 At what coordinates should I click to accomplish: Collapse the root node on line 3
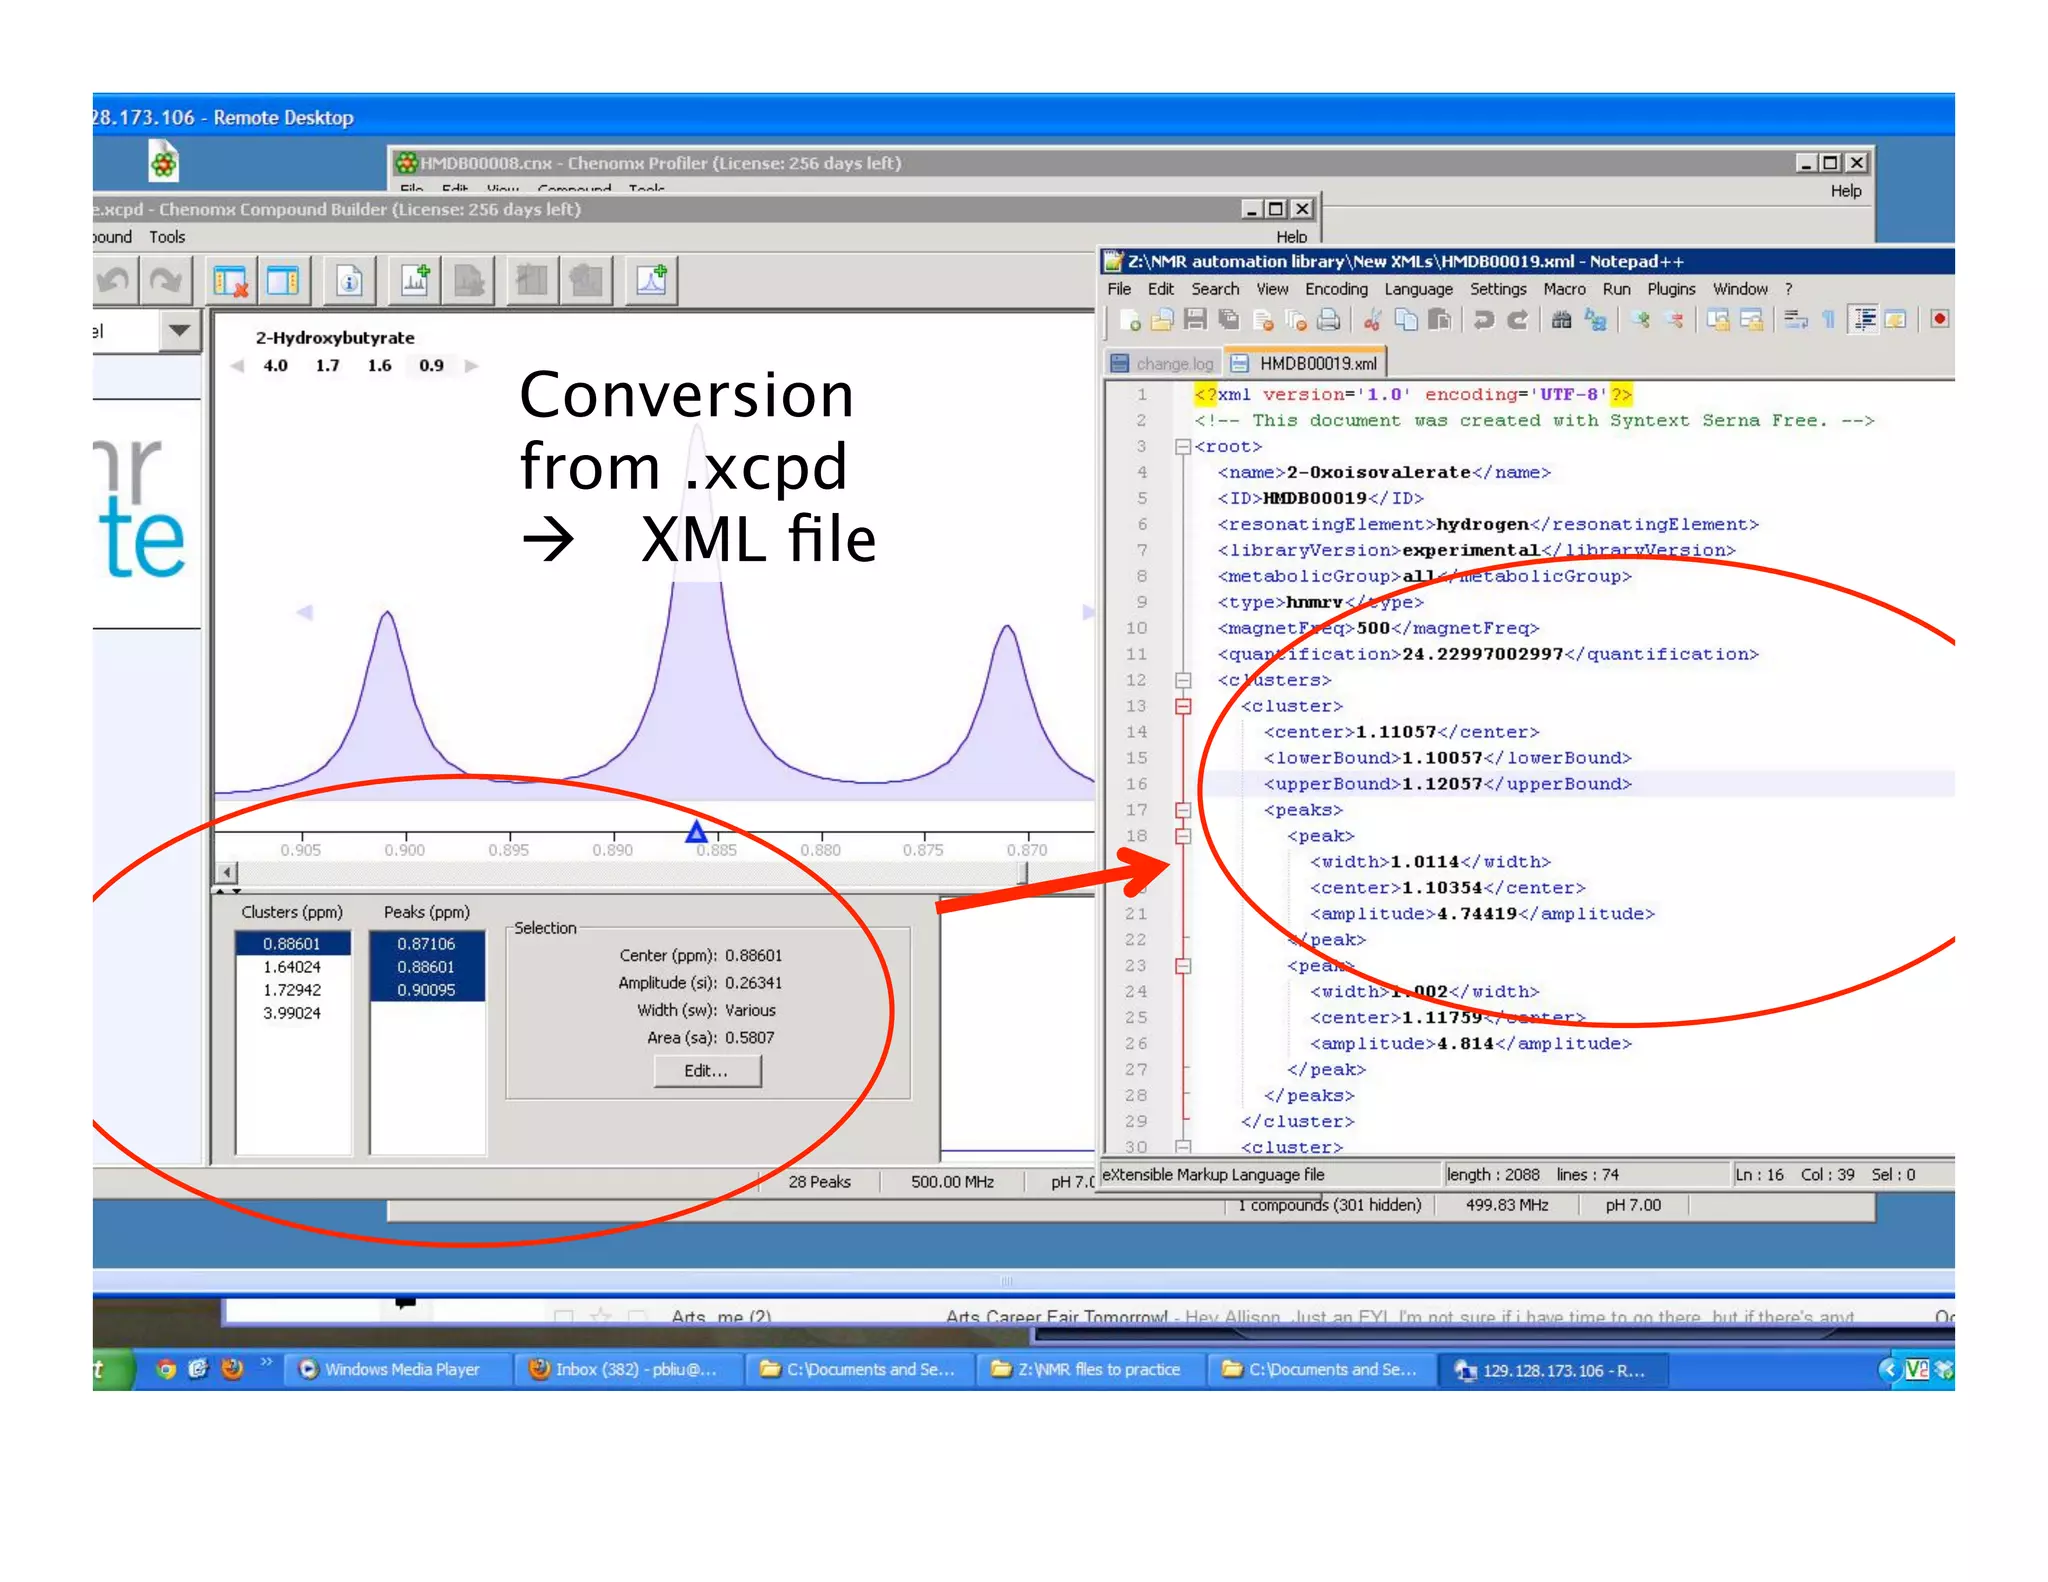click(x=1183, y=447)
